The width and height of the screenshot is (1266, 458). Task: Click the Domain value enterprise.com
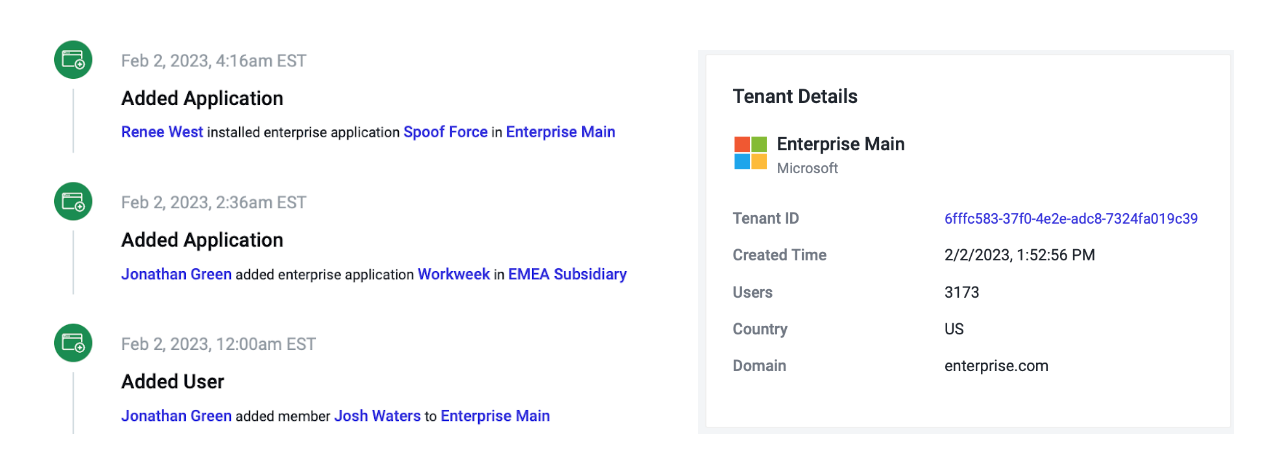(x=996, y=366)
